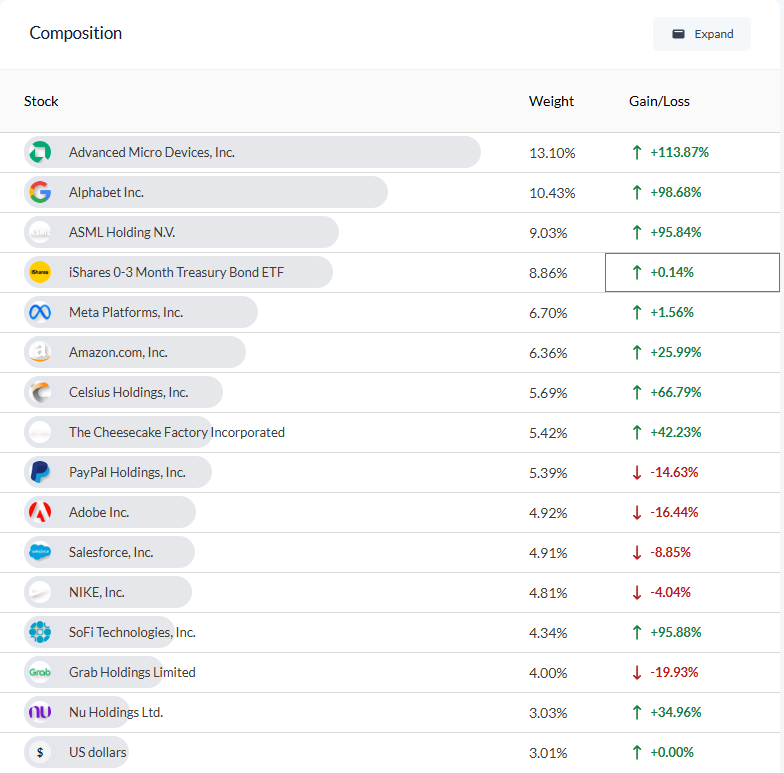Click the 4.00% weight value

pos(548,673)
